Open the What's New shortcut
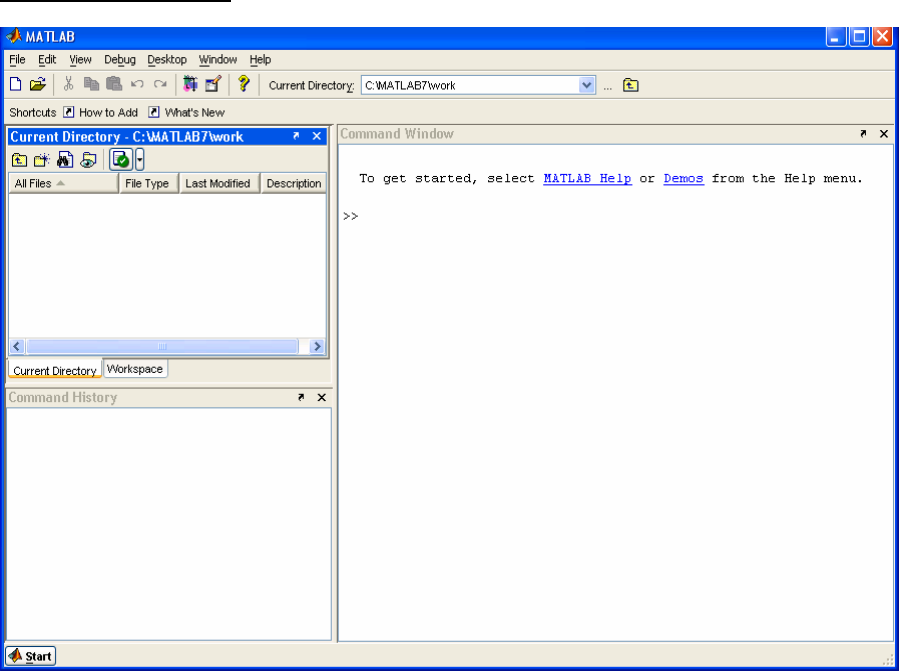The image size is (899, 671). point(186,112)
